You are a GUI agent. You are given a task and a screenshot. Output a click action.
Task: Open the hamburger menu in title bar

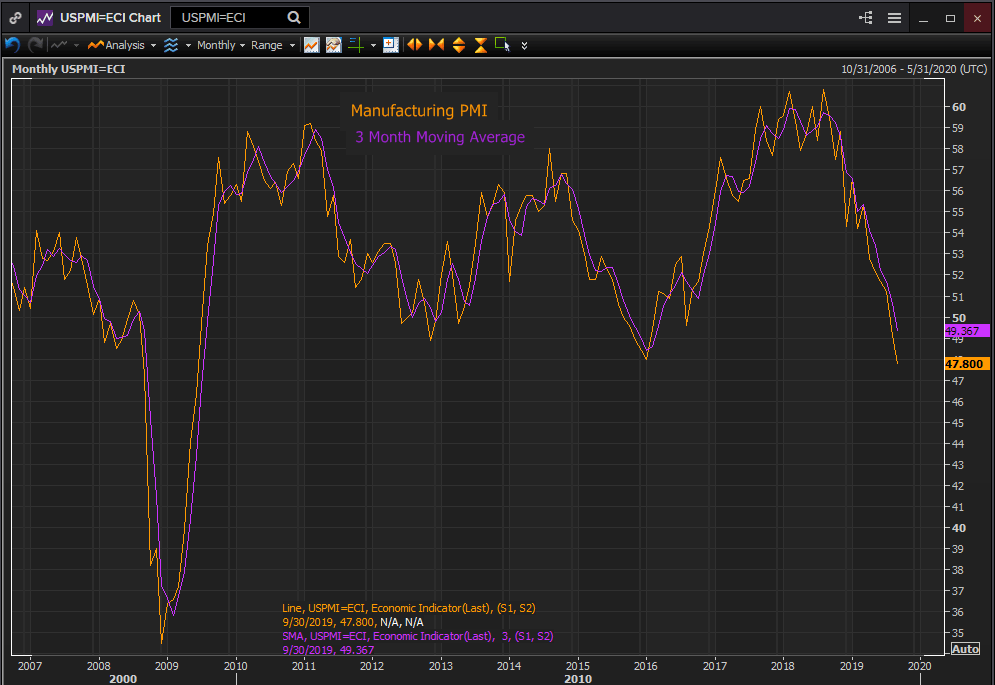[894, 18]
